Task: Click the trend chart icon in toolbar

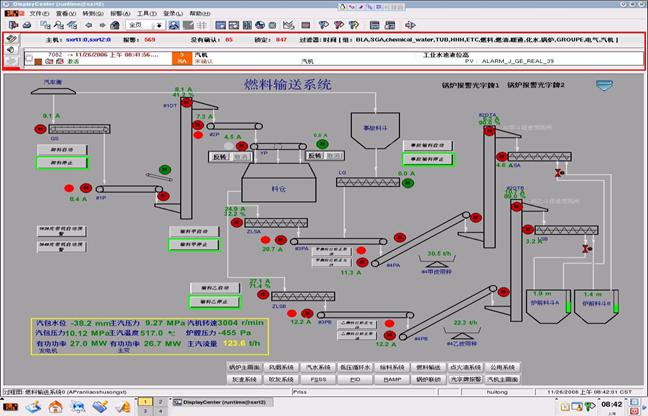Action: (288, 25)
